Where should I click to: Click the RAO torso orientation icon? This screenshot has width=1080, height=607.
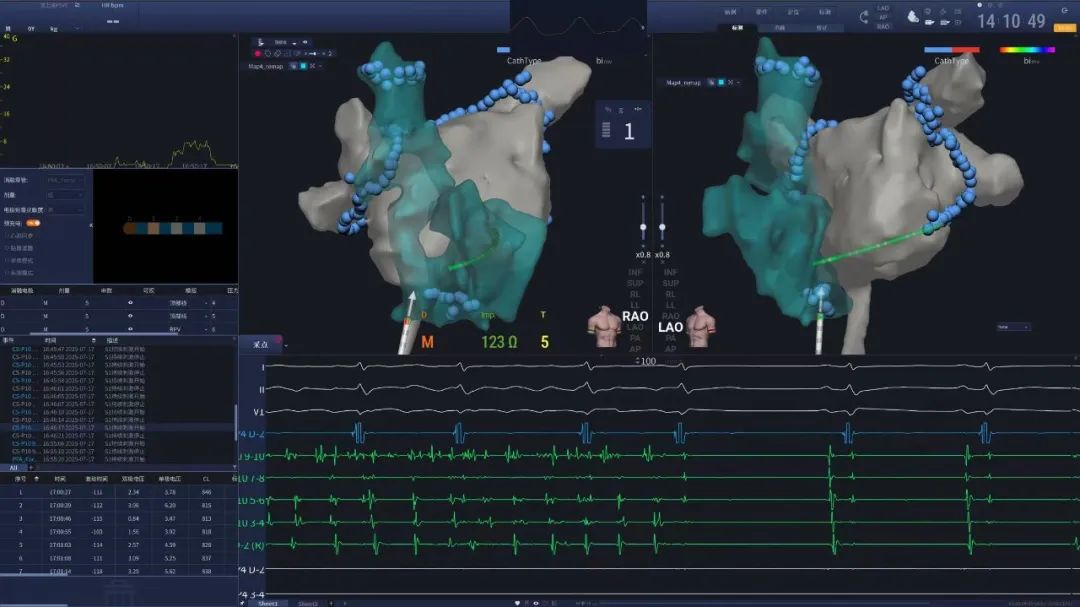(603, 326)
